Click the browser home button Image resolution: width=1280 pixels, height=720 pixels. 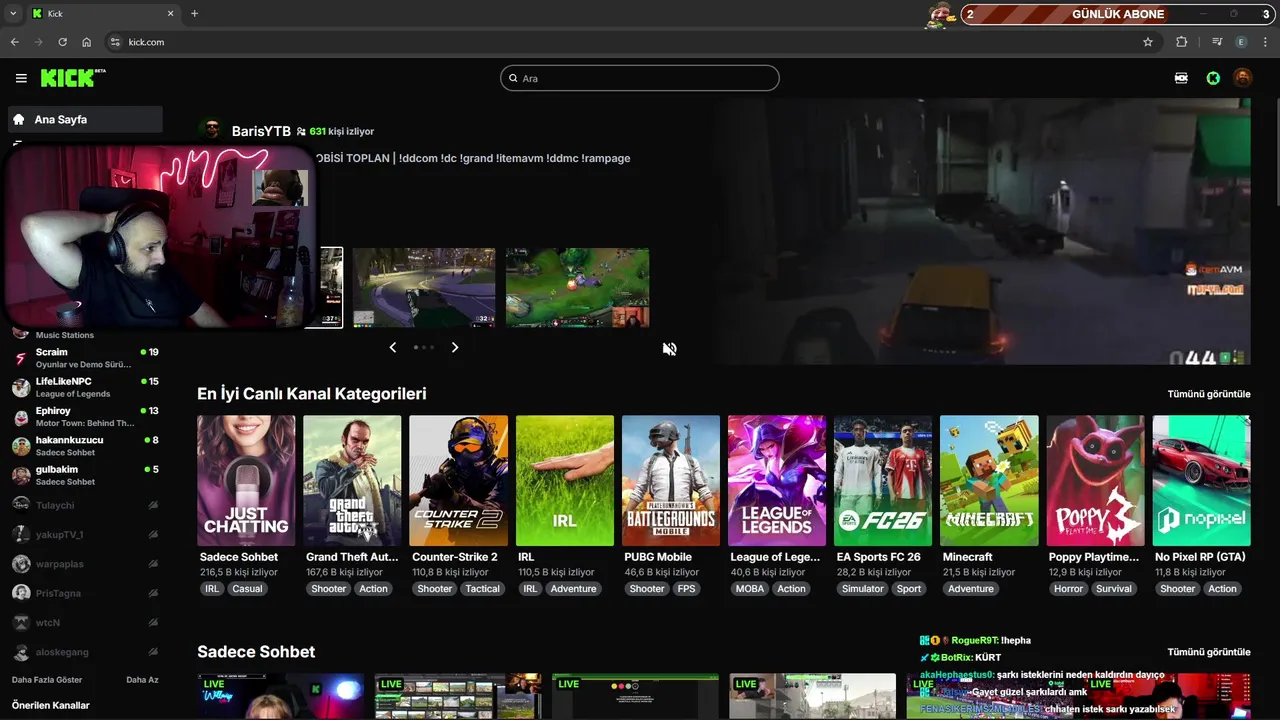pos(87,42)
